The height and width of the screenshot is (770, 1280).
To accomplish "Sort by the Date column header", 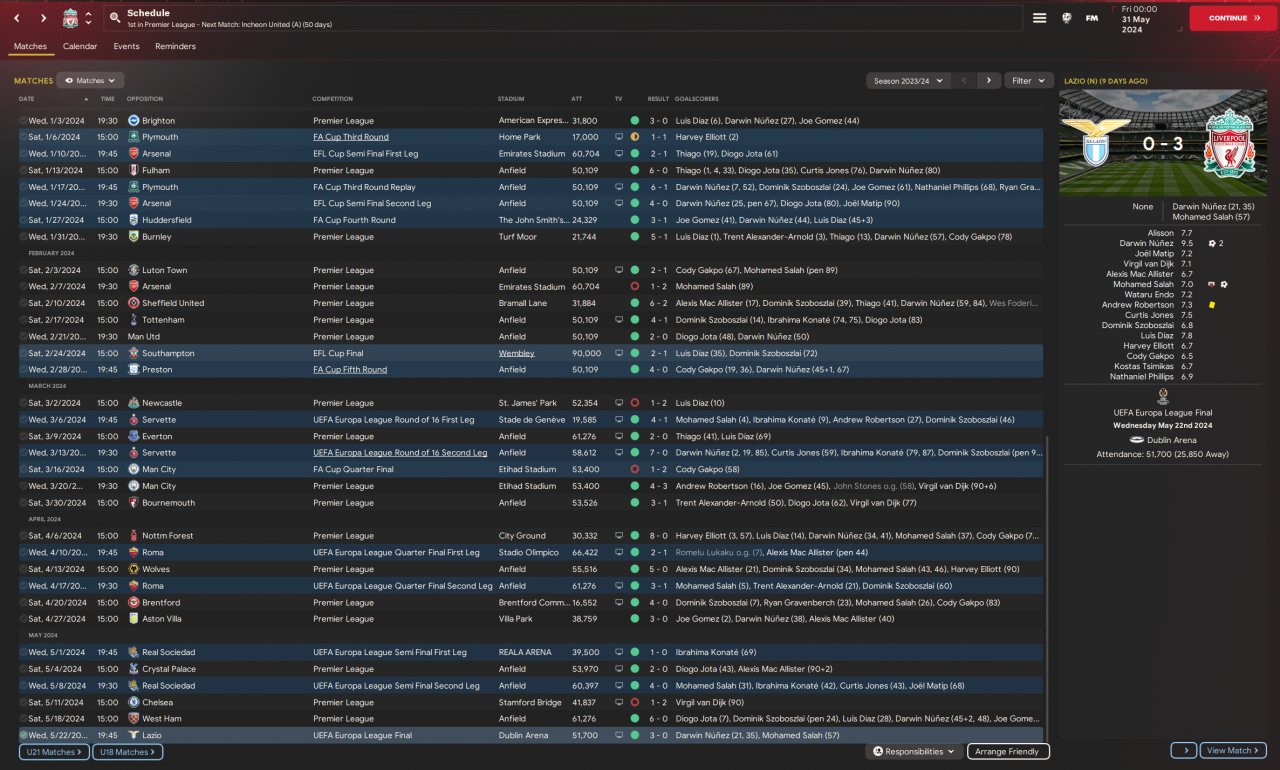I will coord(27,99).
